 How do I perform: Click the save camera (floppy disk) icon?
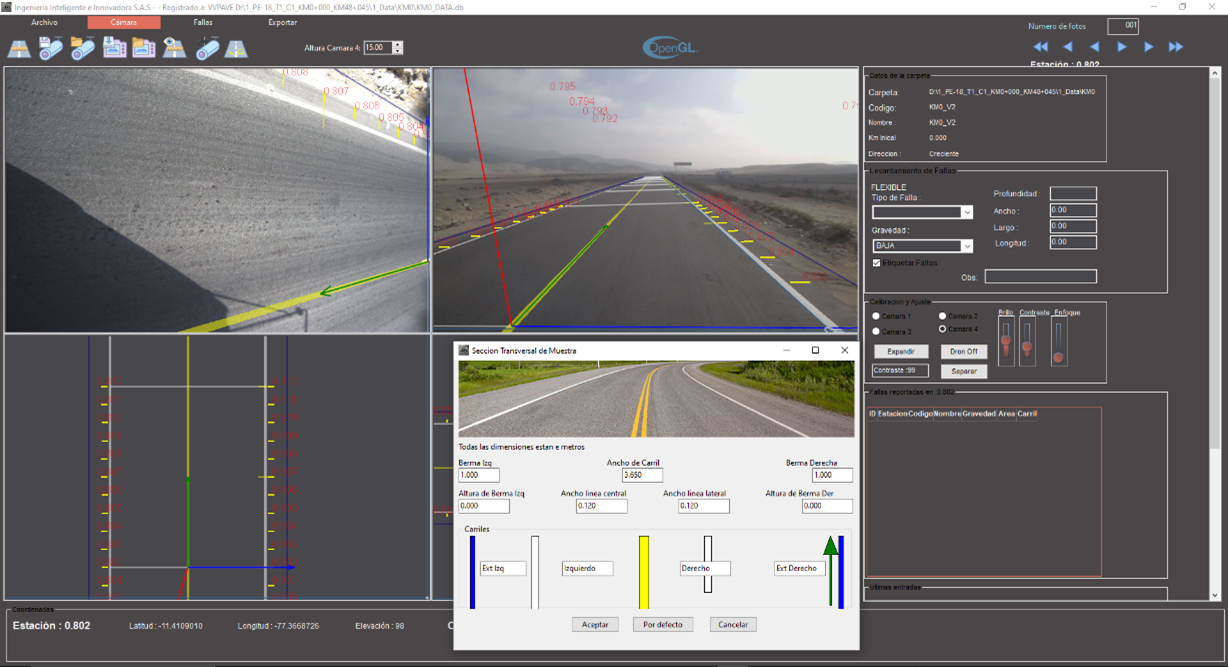pos(51,48)
